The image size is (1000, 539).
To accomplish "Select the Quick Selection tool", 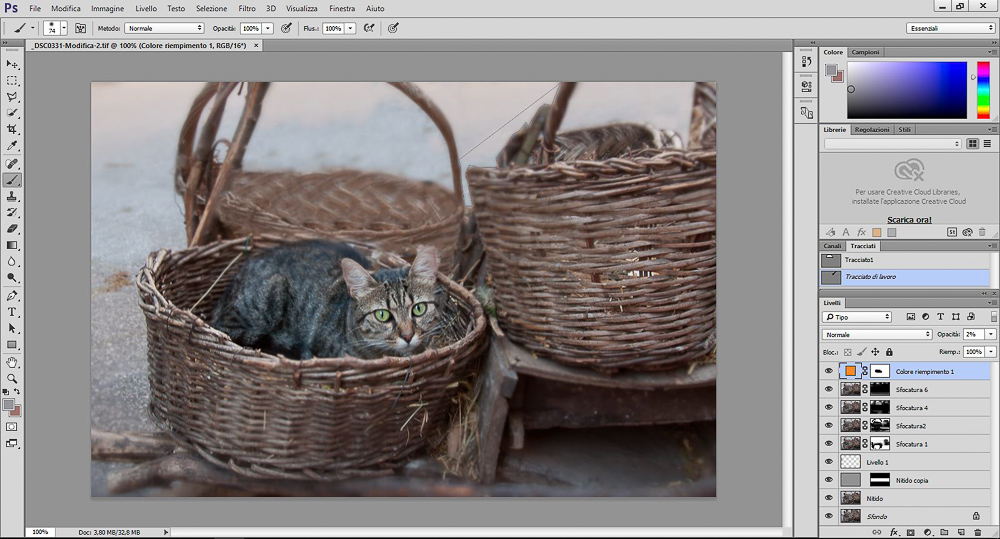I will (12, 113).
